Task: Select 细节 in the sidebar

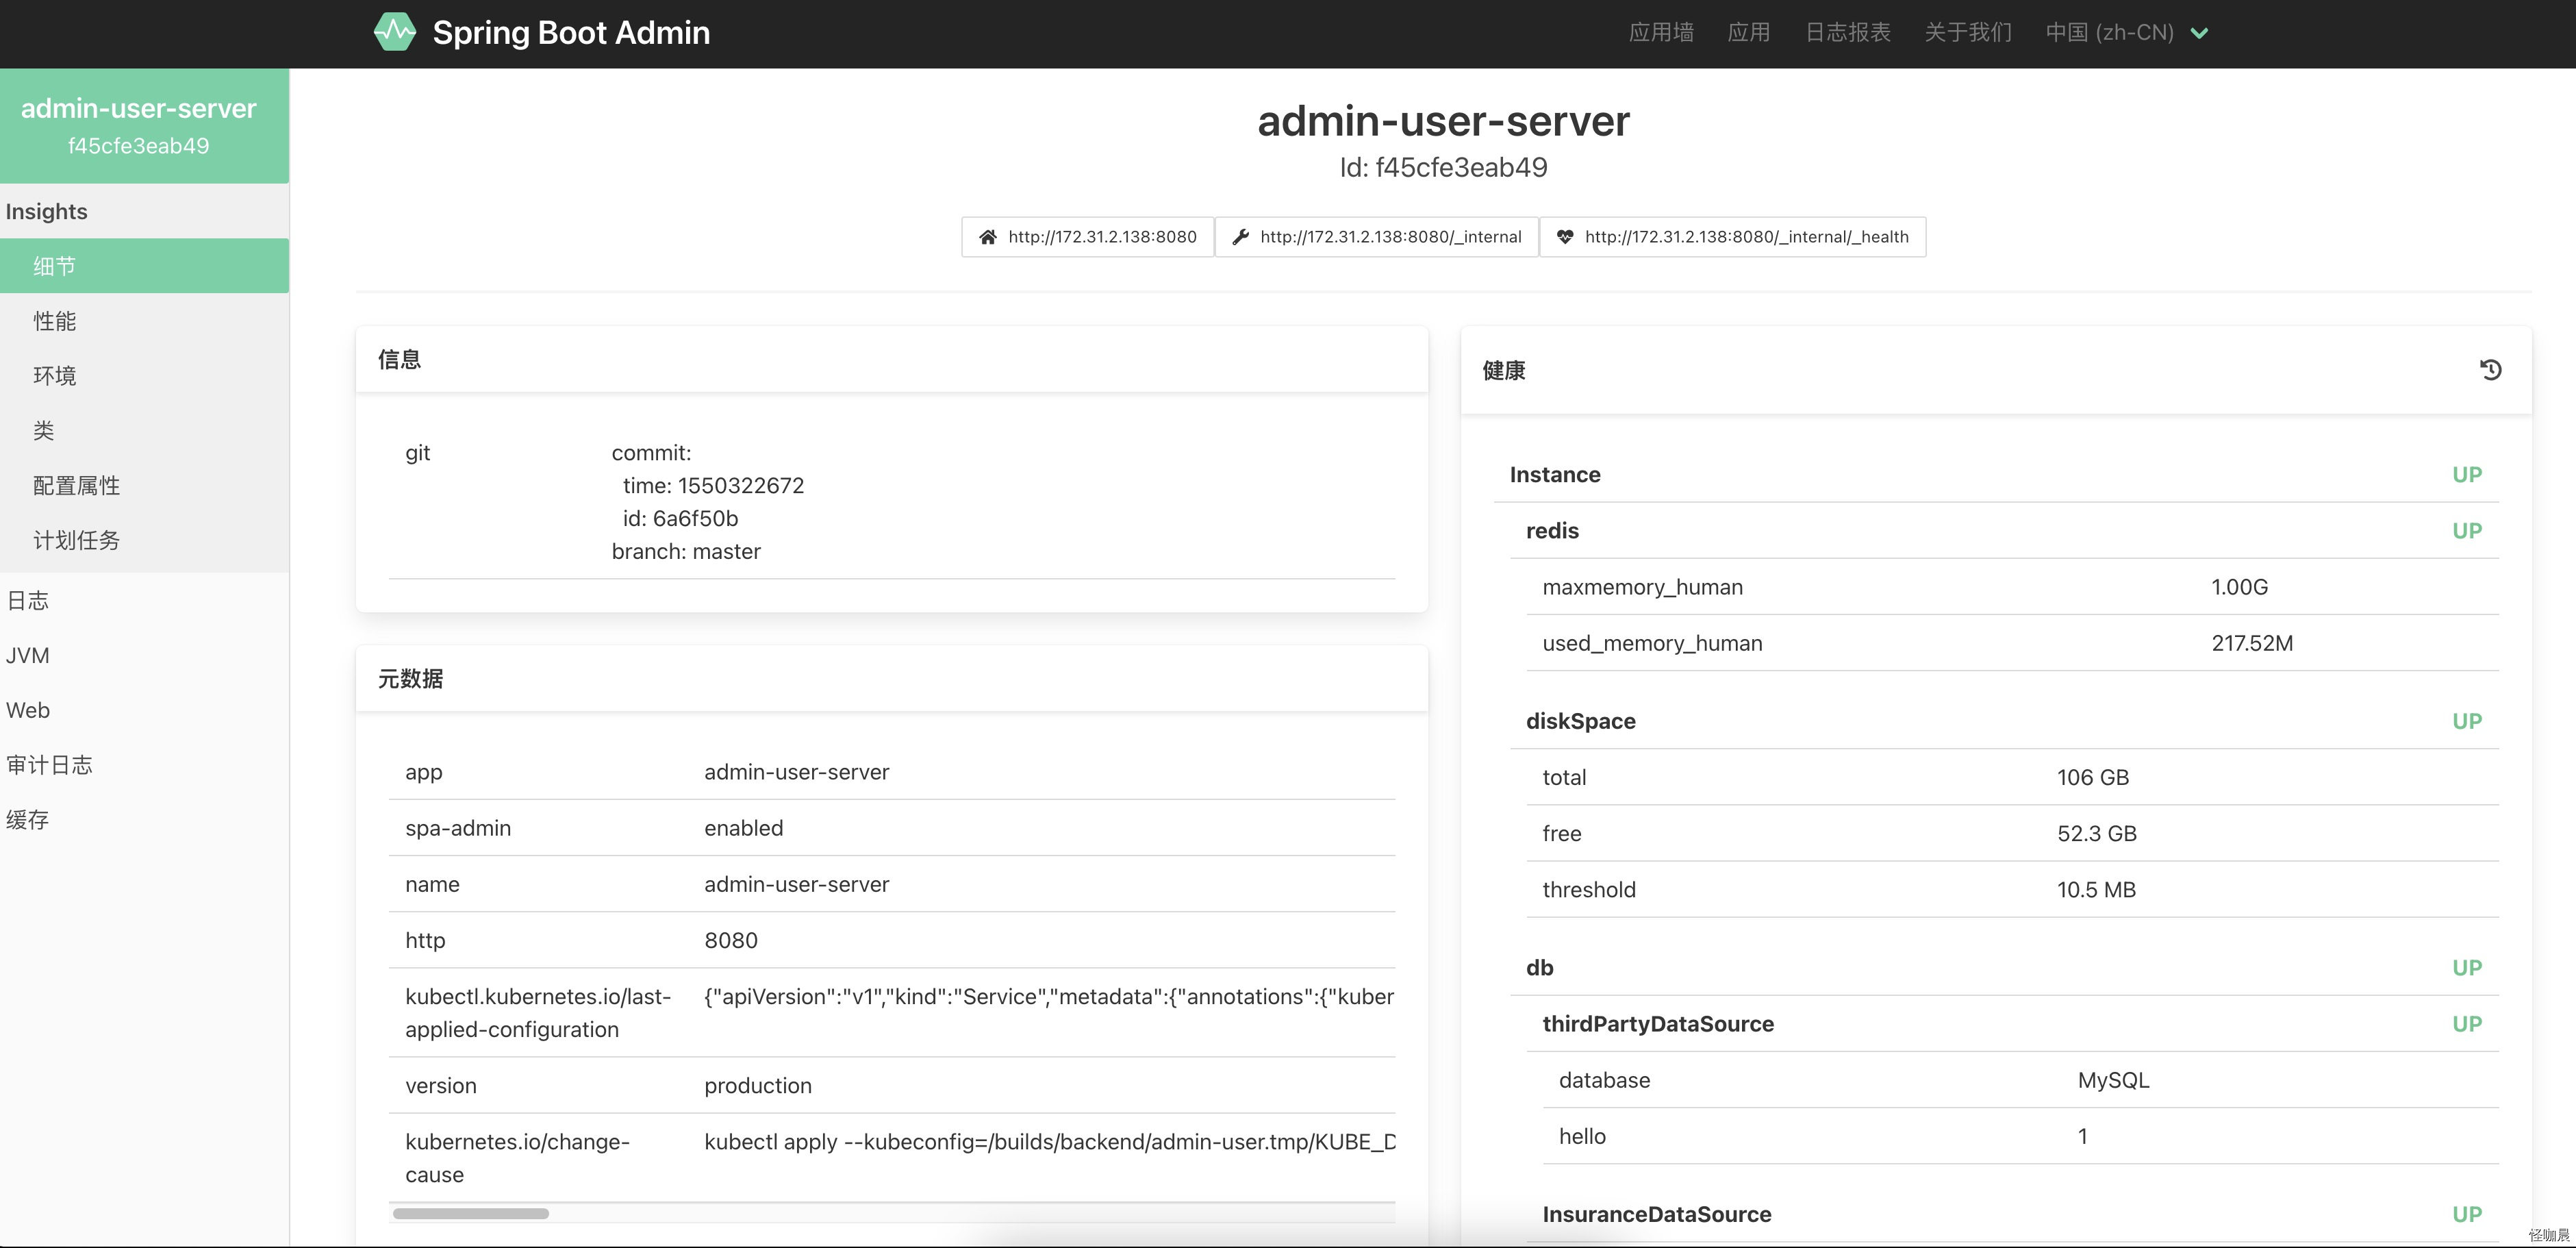Action: click(x=144, y=266)
